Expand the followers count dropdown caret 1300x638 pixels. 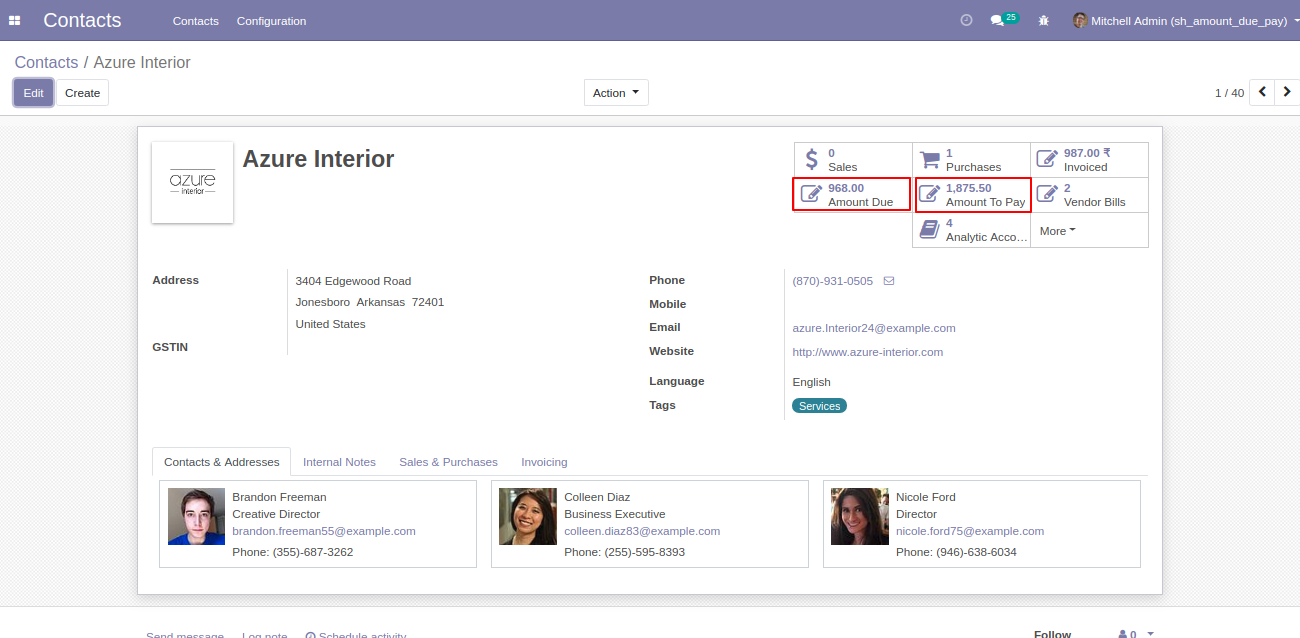pos(1151,634)
